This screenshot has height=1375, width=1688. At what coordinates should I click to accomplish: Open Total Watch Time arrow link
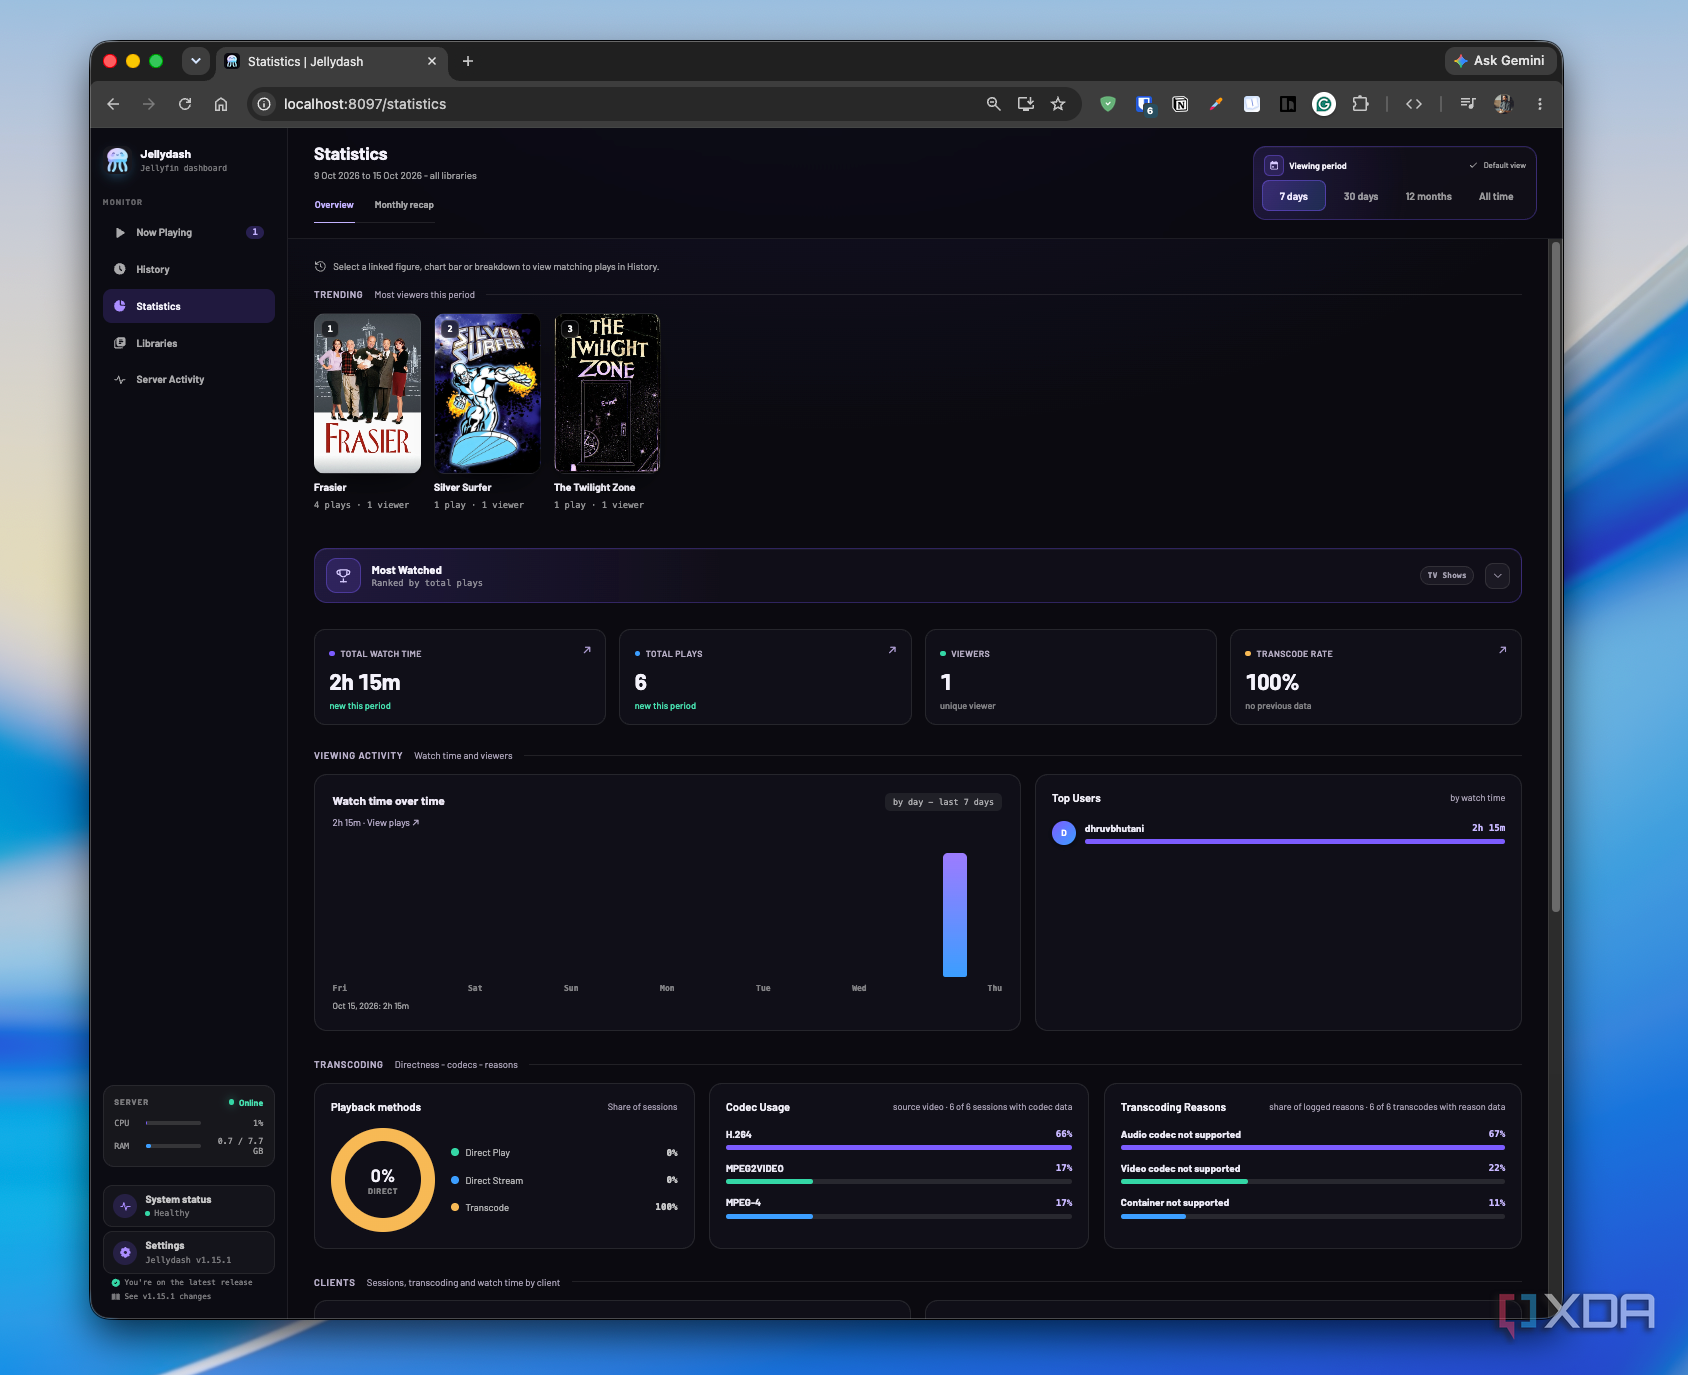pos(587,650)
